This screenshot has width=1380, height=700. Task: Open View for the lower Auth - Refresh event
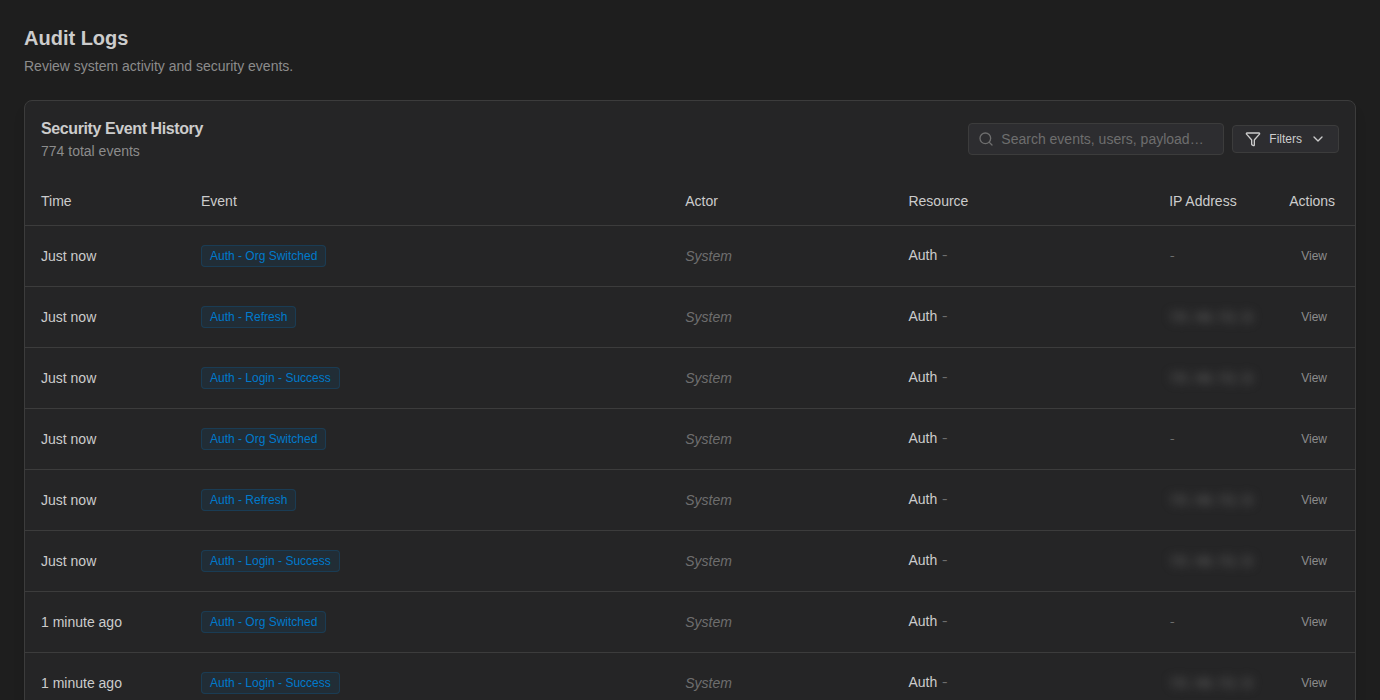click(x=1314, y=500)
